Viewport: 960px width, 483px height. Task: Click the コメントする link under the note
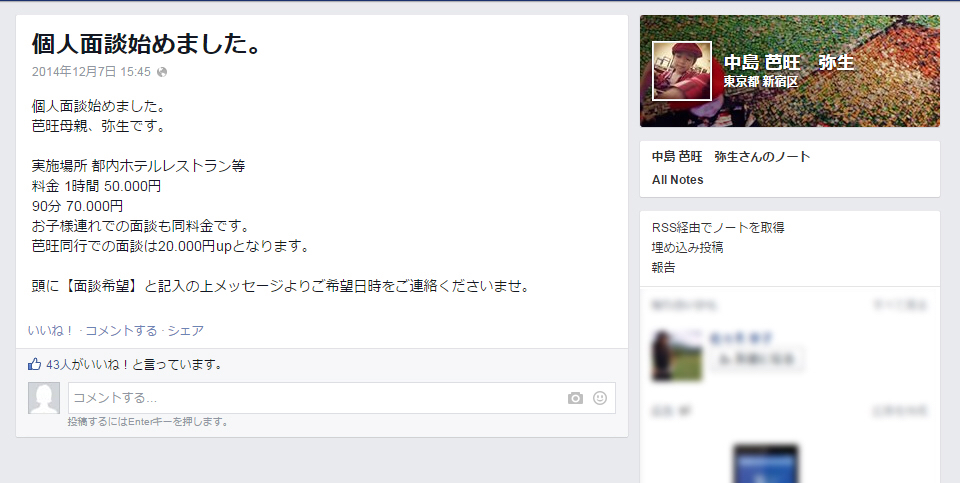tap(121, 331)
